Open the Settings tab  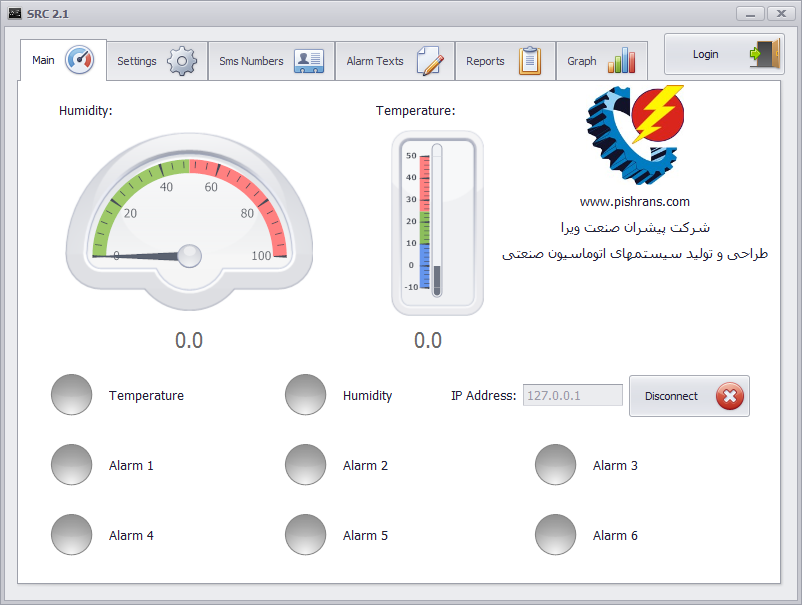pos(157,61)
